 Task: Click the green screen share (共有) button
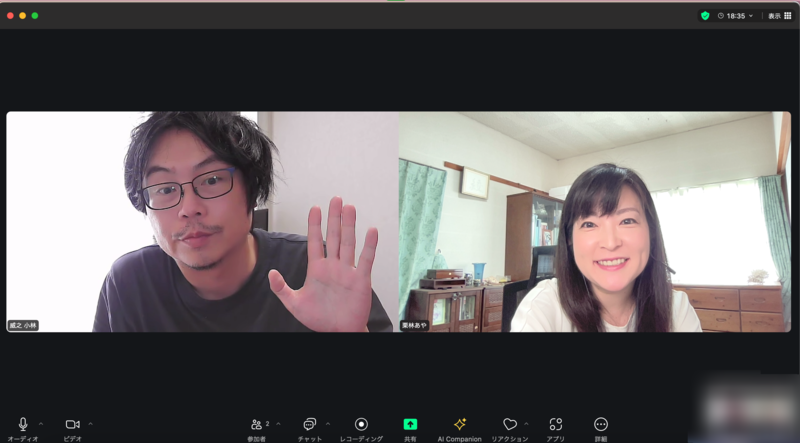[410, 425]
